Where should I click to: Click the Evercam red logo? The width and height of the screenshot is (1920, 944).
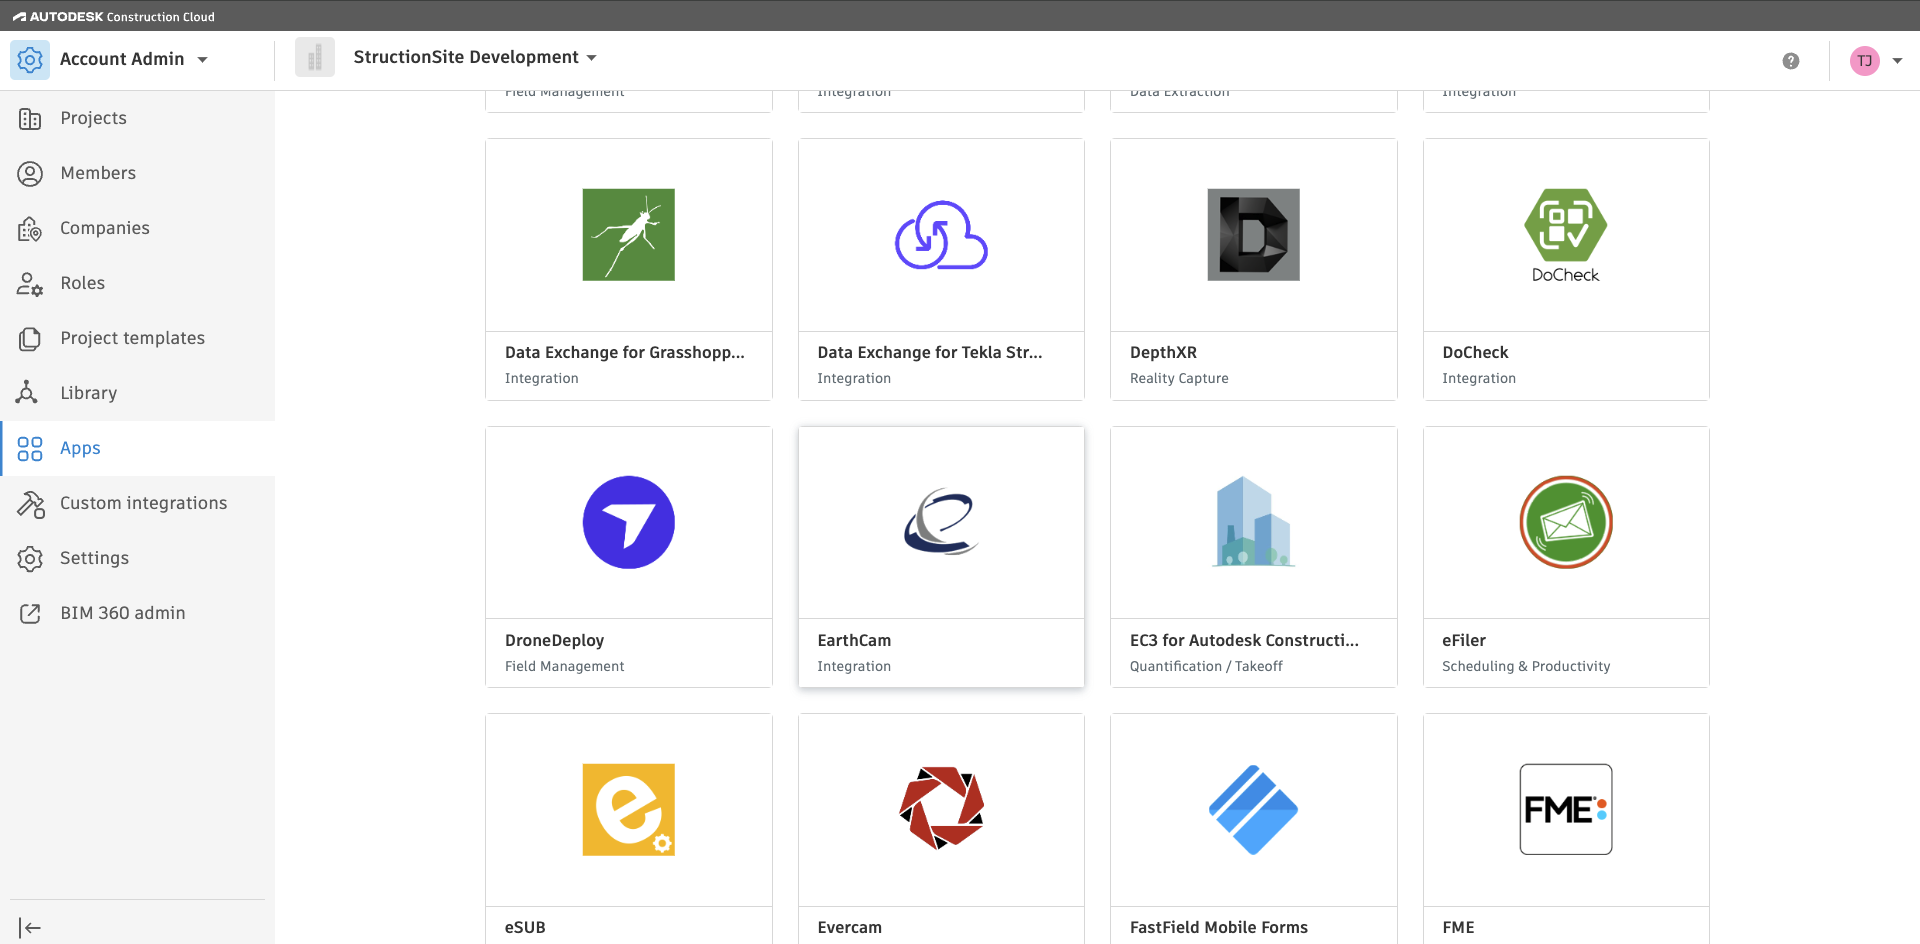point(941,809)
